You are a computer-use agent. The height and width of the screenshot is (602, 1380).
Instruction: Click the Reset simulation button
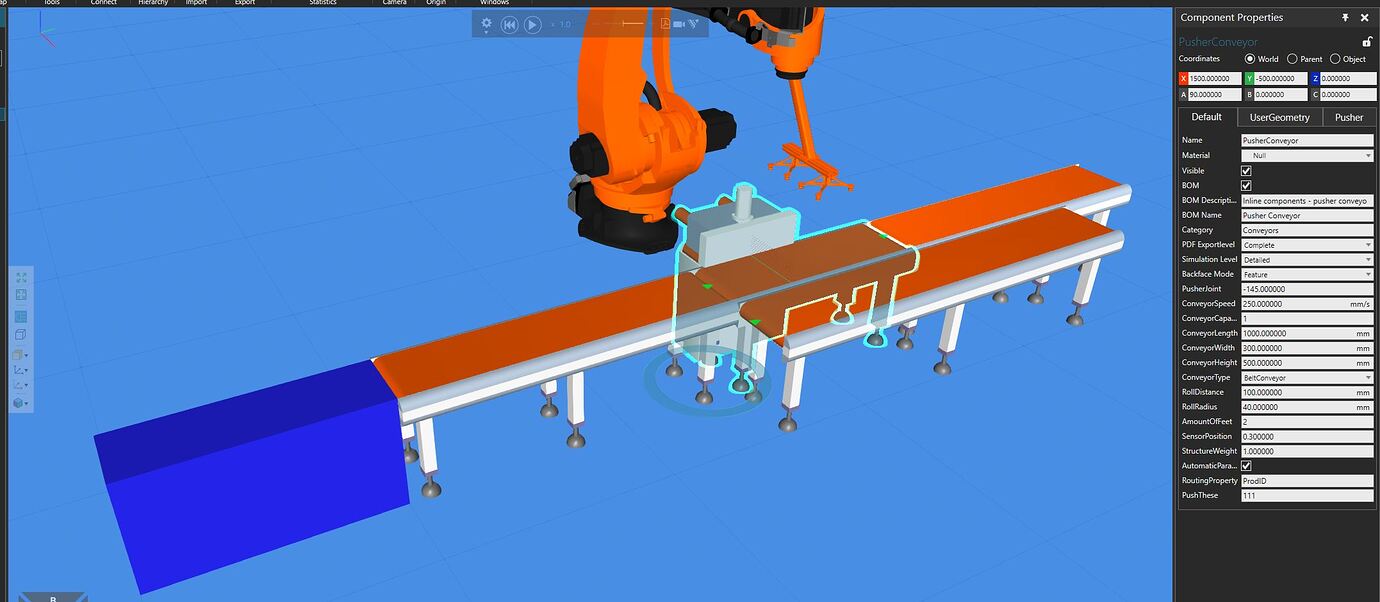pyautogui.click(x=510, y=24)
